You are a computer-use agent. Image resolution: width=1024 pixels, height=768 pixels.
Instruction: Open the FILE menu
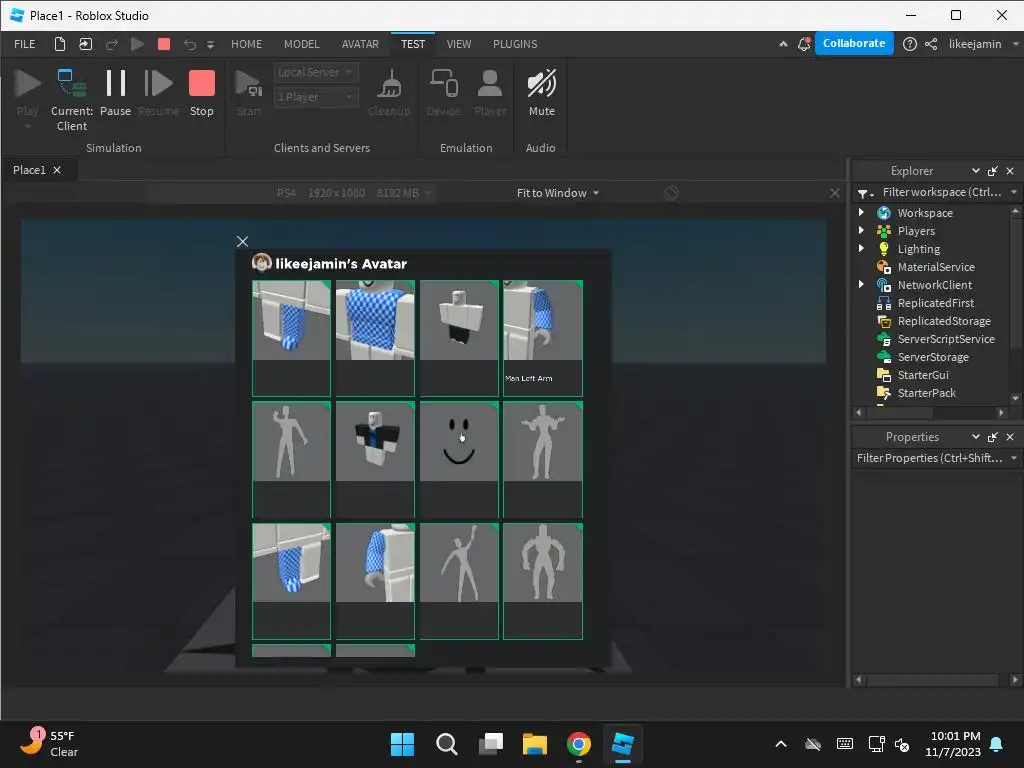[25, 44]
